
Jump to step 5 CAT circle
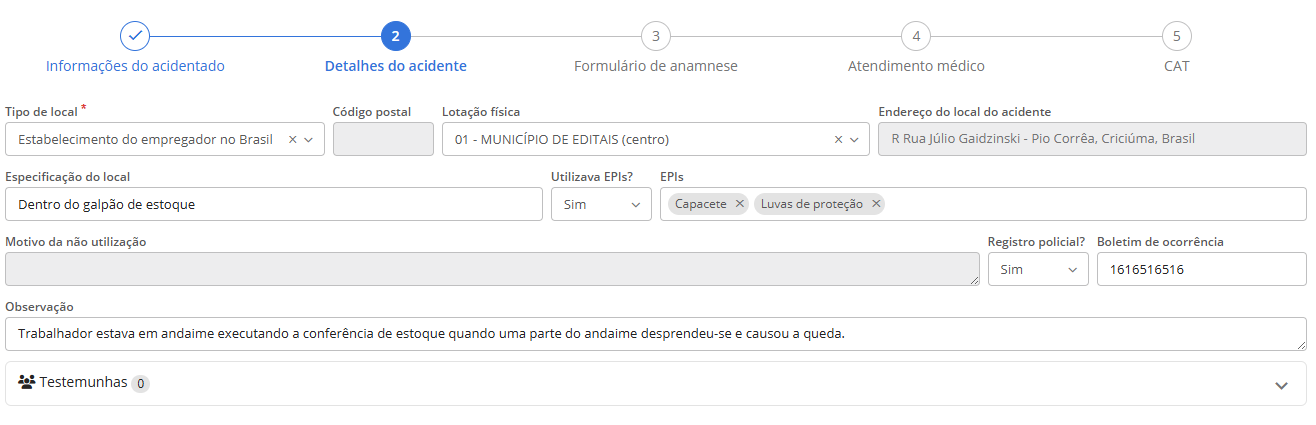coord(1176,36)
